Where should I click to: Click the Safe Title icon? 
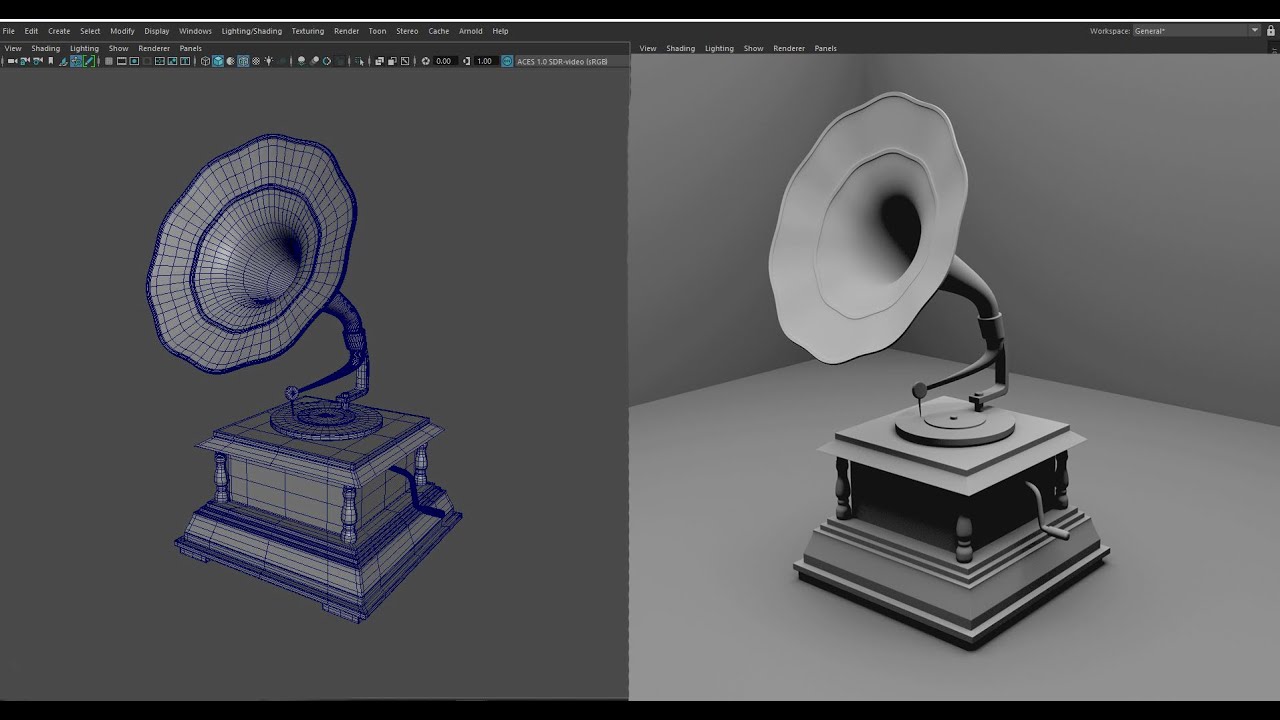coord(185,61)
